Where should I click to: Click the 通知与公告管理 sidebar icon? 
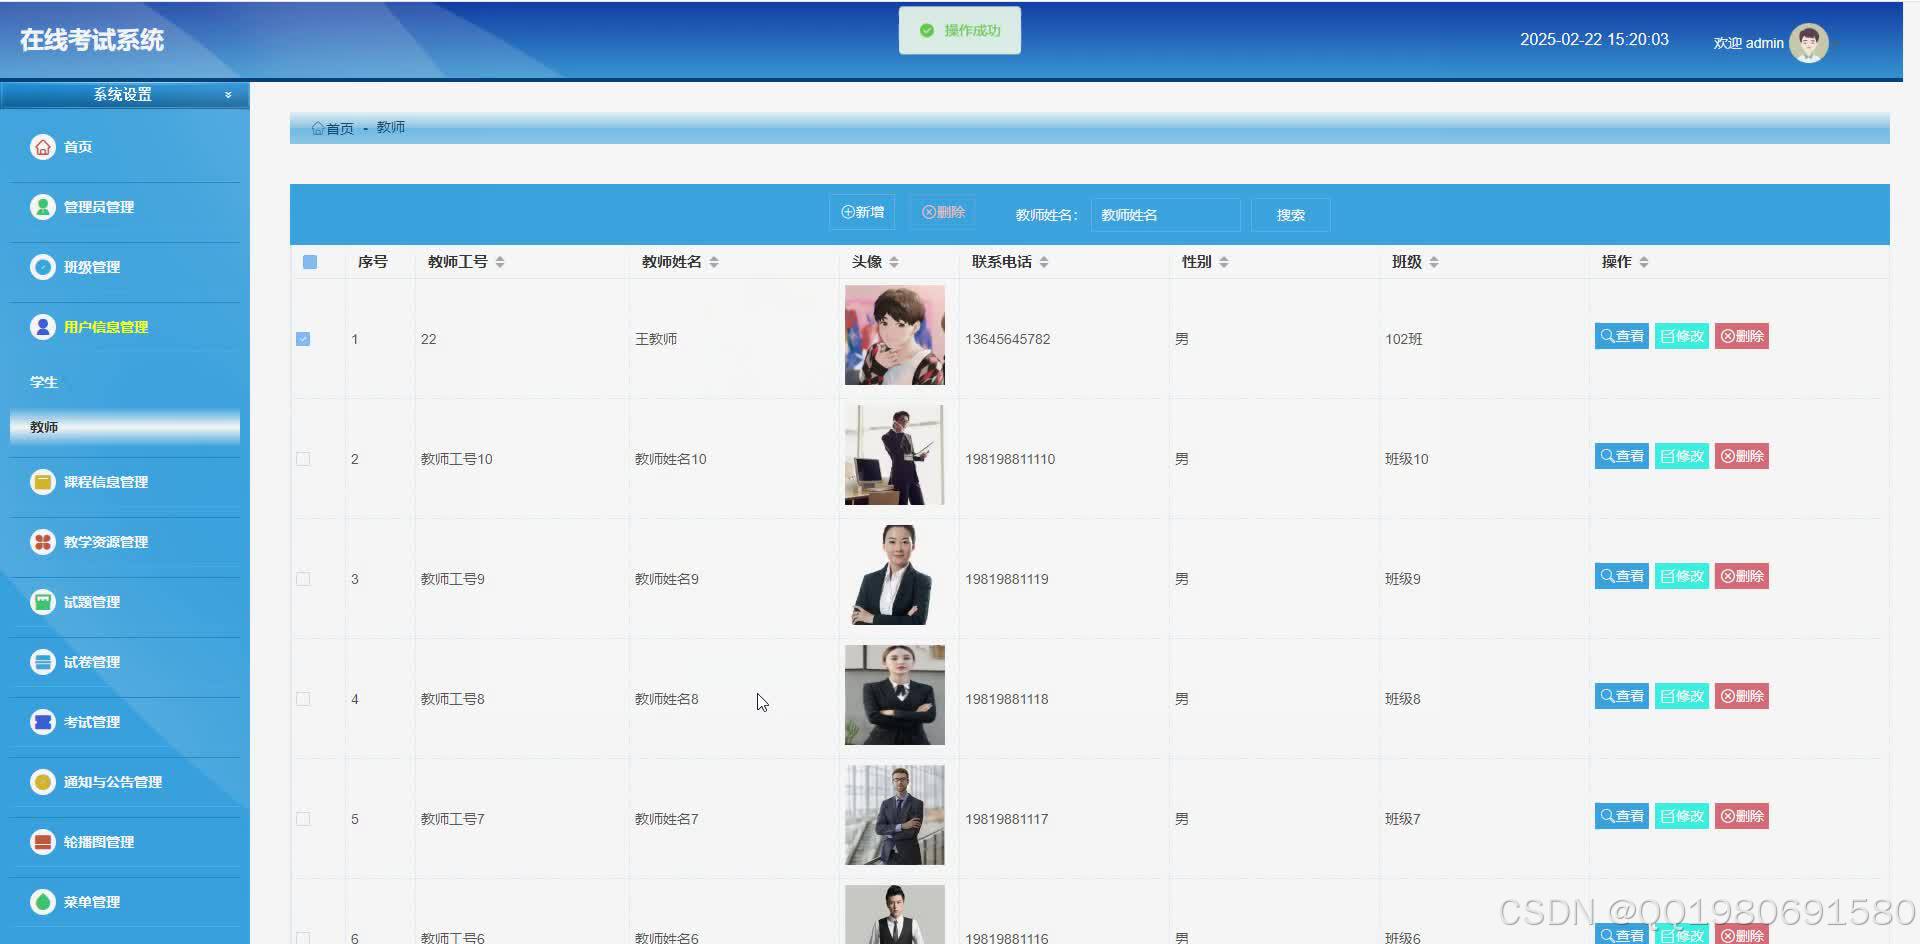coord(42,782)
